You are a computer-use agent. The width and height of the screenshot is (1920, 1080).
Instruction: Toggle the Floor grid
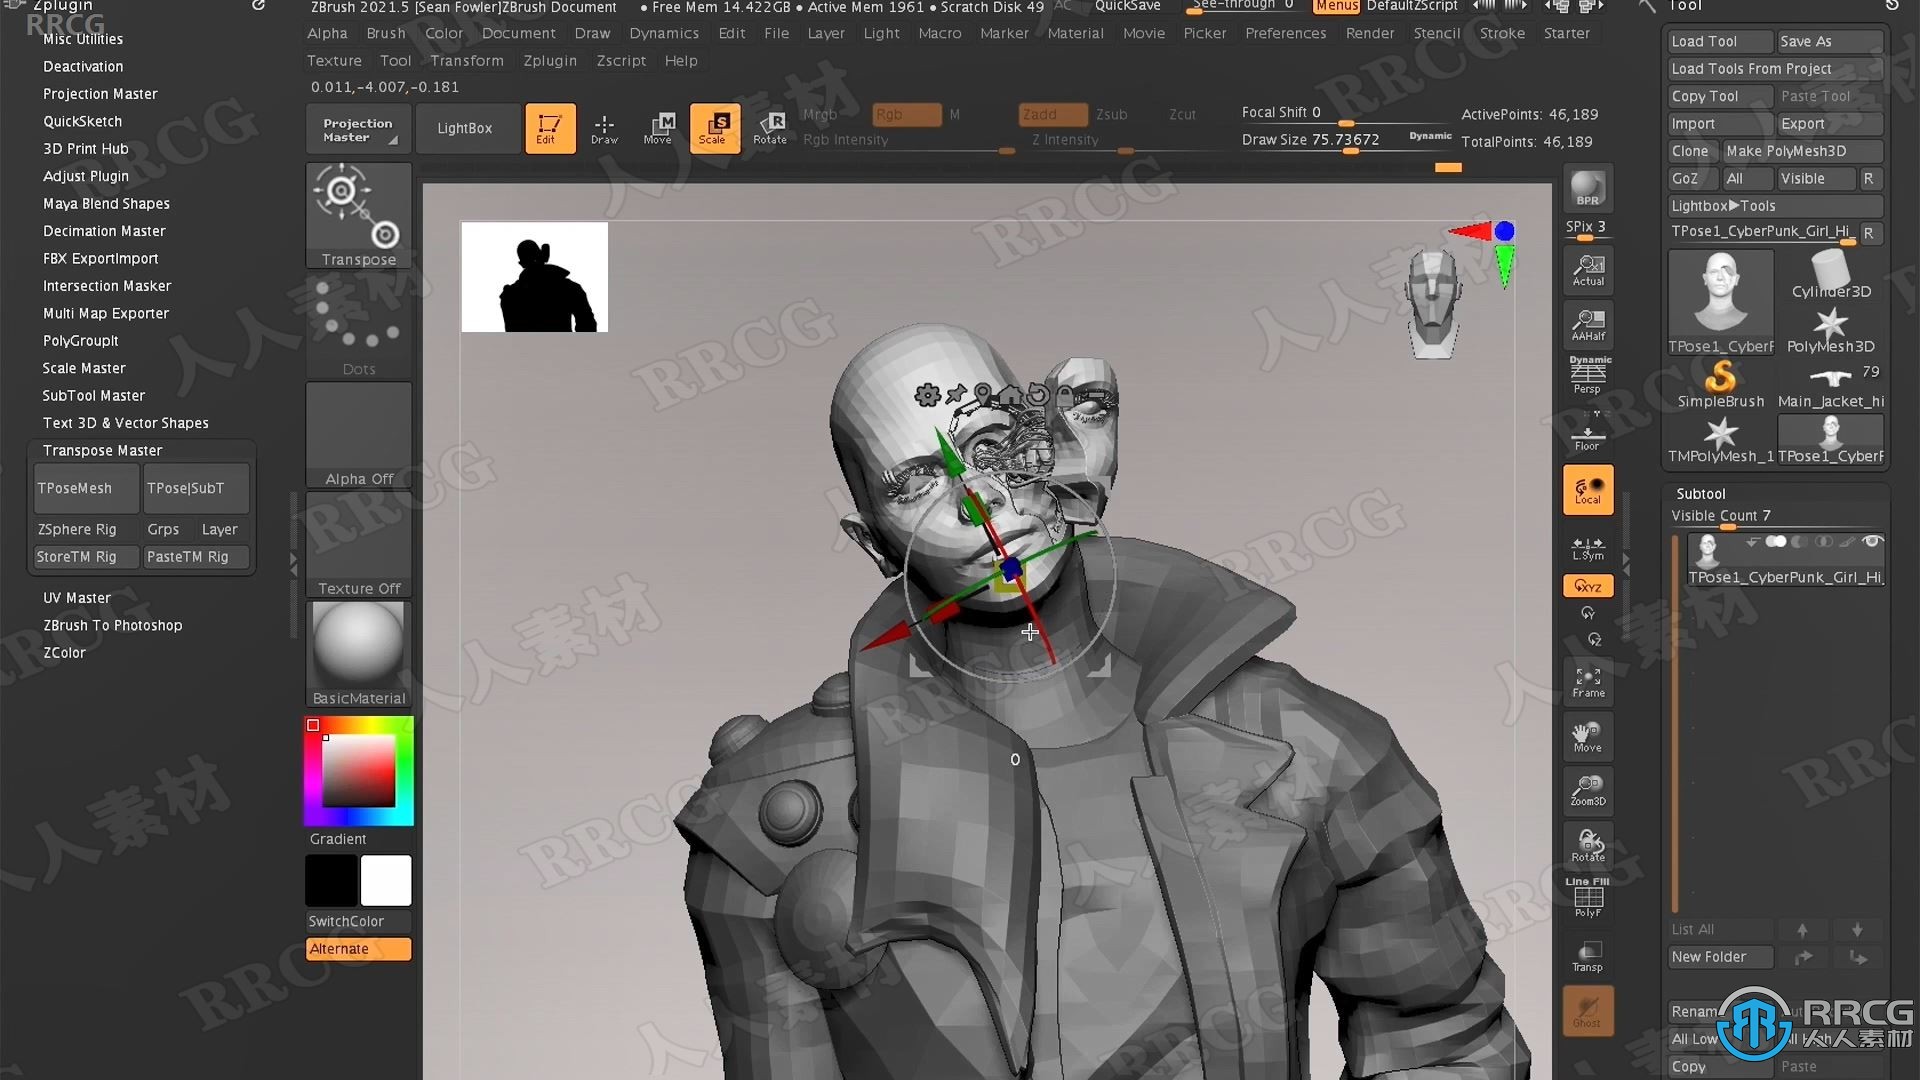pyautogui.click(x=1588, y=434)
